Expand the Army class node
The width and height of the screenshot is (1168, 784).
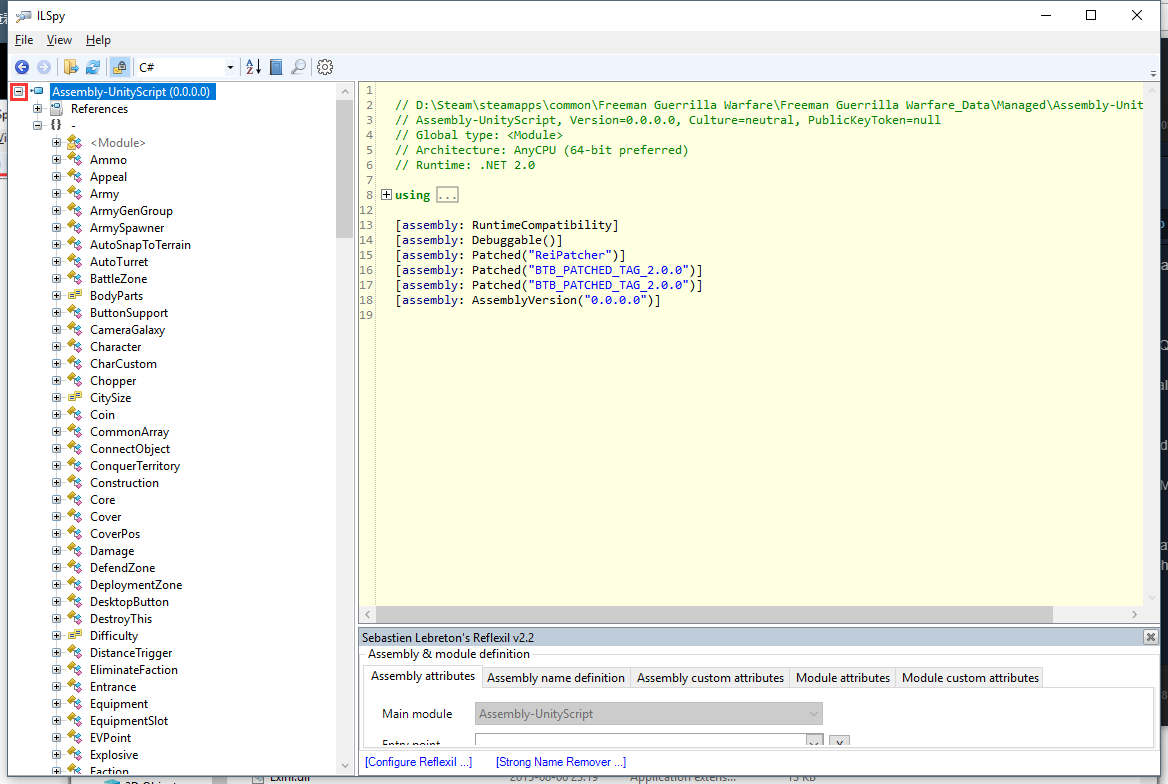tap(57, 194)
